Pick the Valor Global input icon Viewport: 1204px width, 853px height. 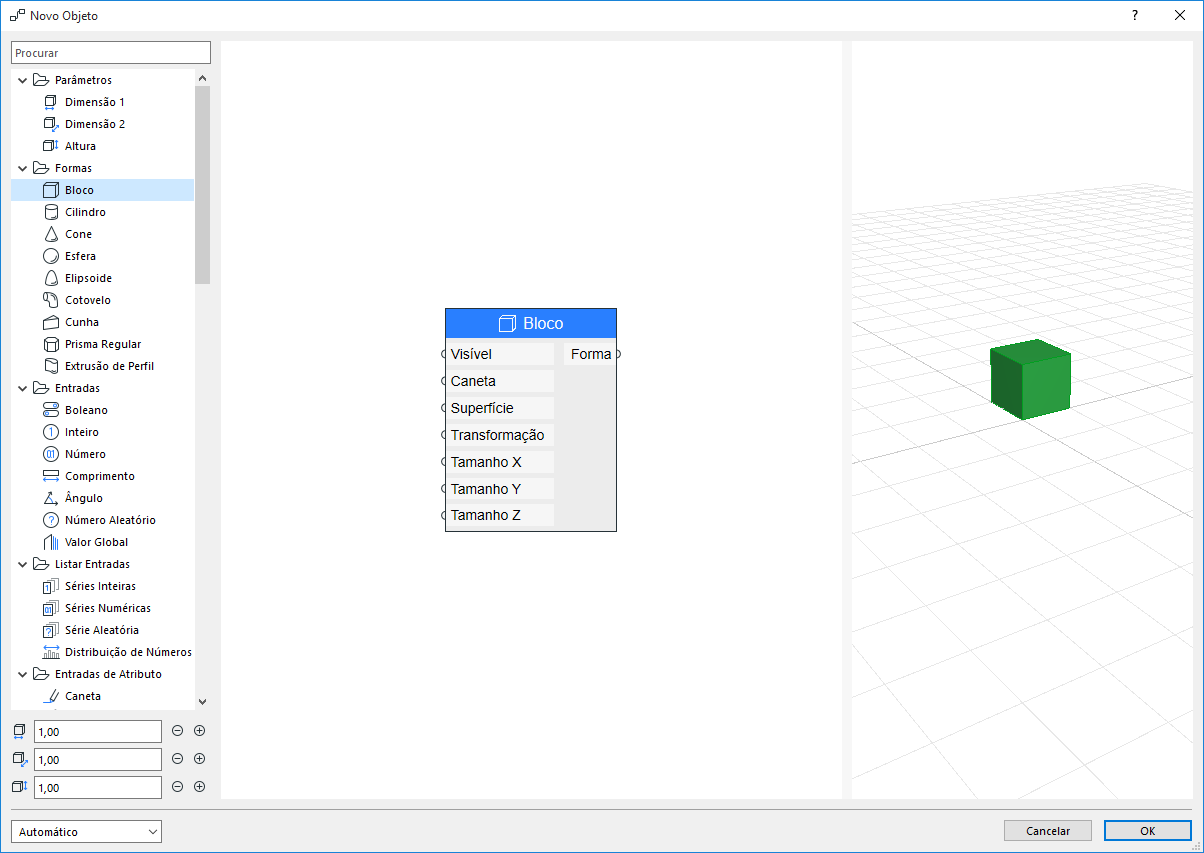(x=52, y=542)
